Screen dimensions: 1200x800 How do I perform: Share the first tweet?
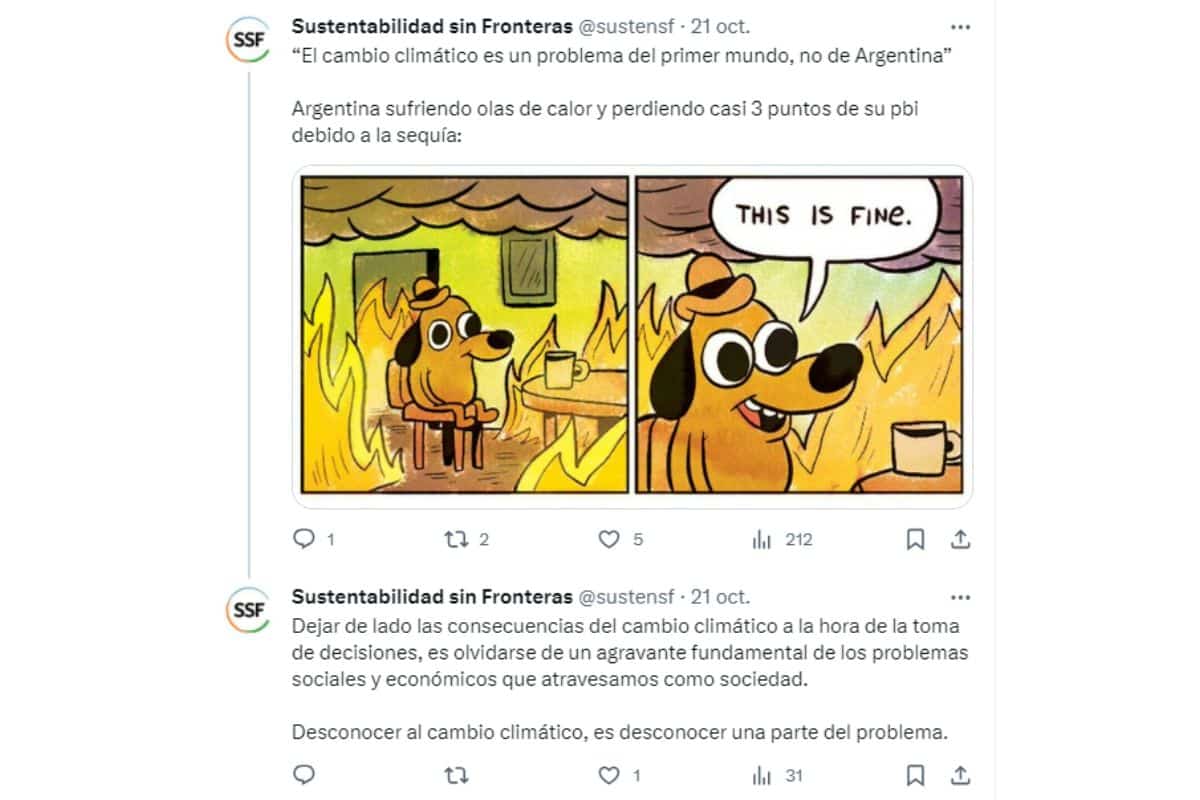pyautogui.click(x=960, y=540)
